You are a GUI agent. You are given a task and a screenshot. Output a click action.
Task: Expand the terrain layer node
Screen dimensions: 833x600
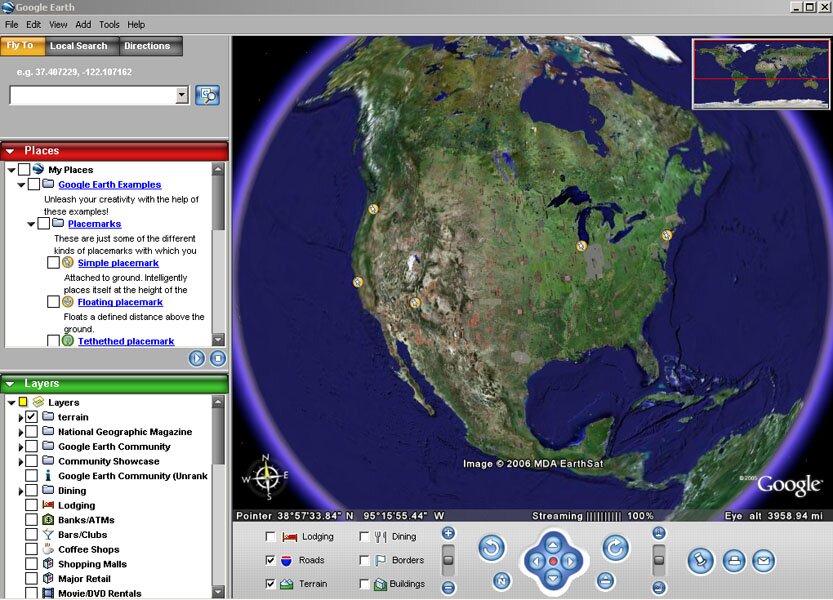click(x=21, y=418)
